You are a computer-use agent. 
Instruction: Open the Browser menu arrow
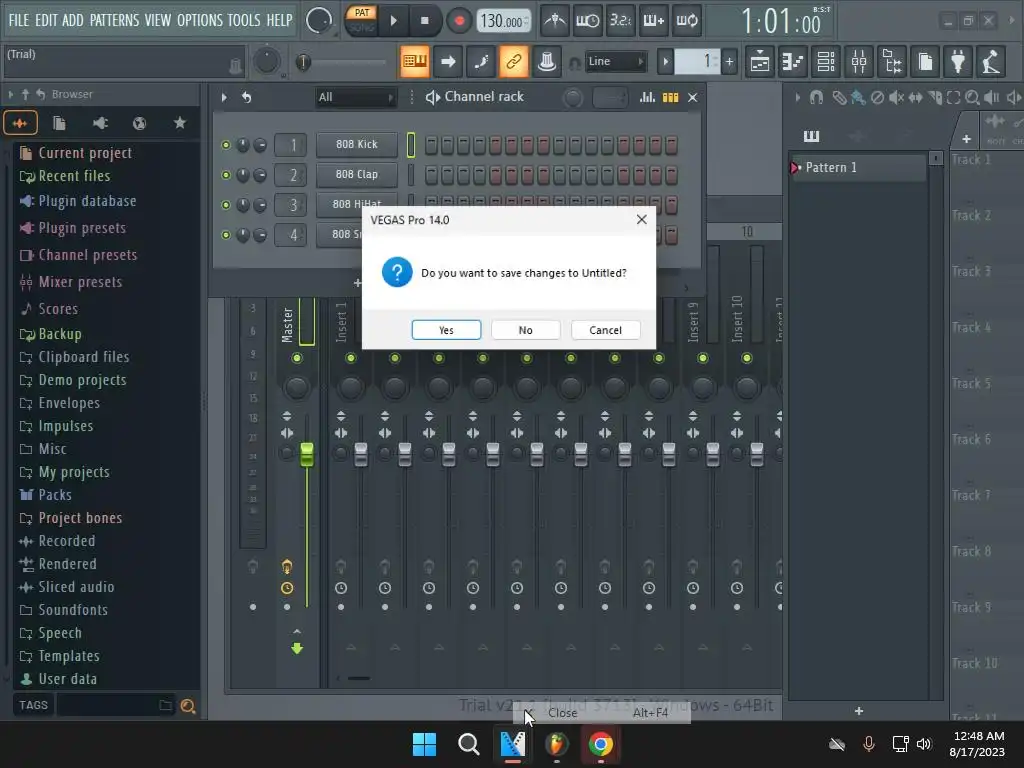pyautogui.click(x=11, y=95)
